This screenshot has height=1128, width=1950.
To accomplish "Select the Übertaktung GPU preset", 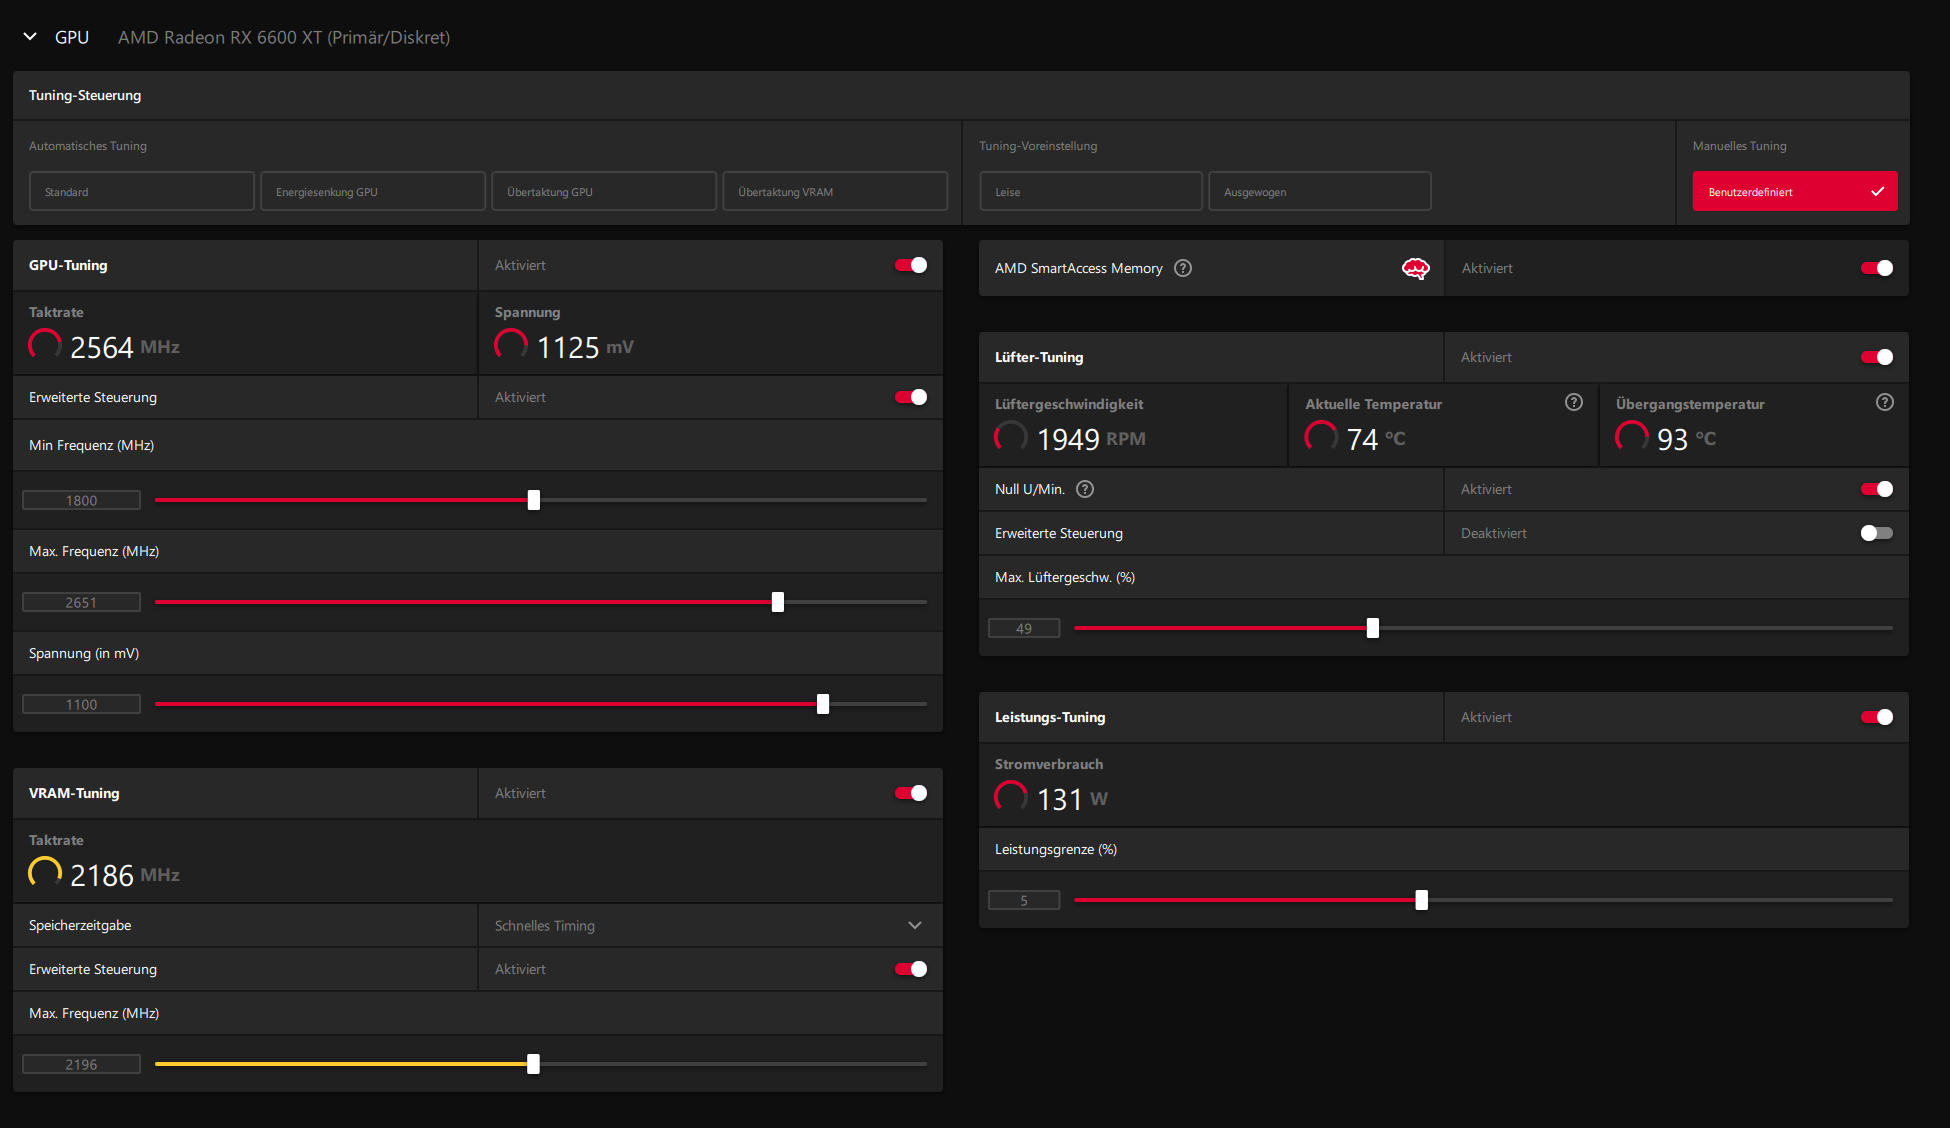I will point(603,191).
